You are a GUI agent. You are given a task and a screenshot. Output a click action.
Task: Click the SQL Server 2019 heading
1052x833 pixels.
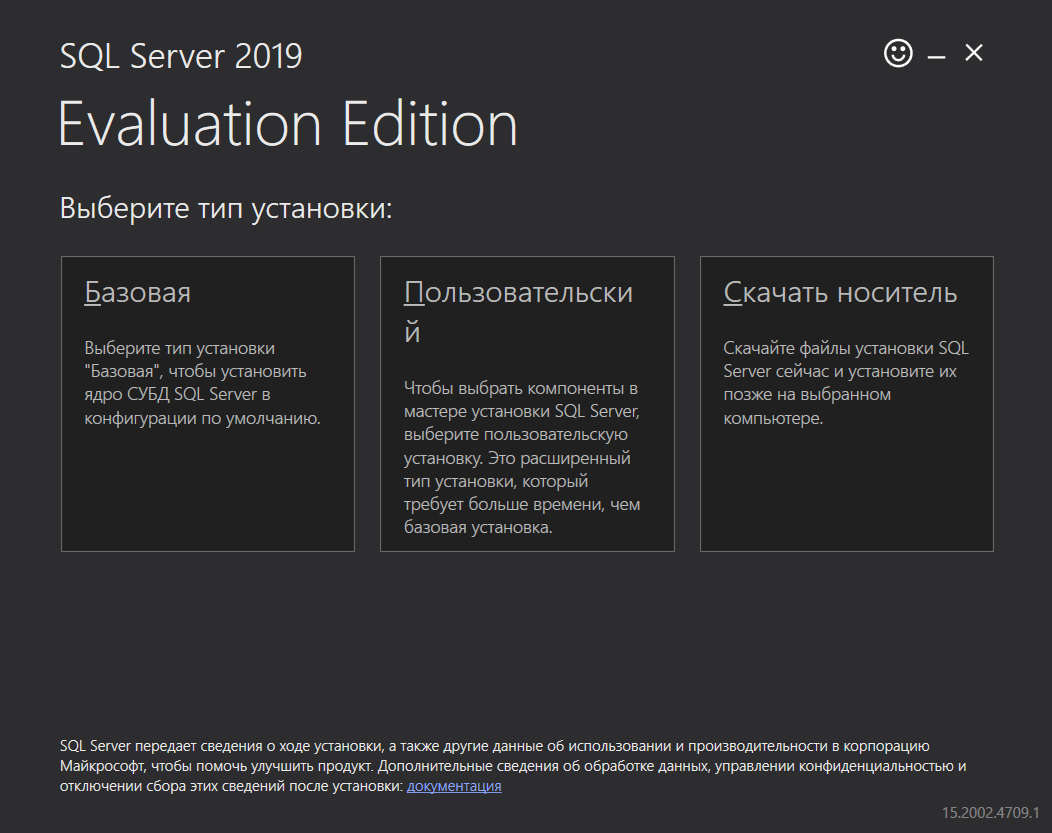(181, 56)
